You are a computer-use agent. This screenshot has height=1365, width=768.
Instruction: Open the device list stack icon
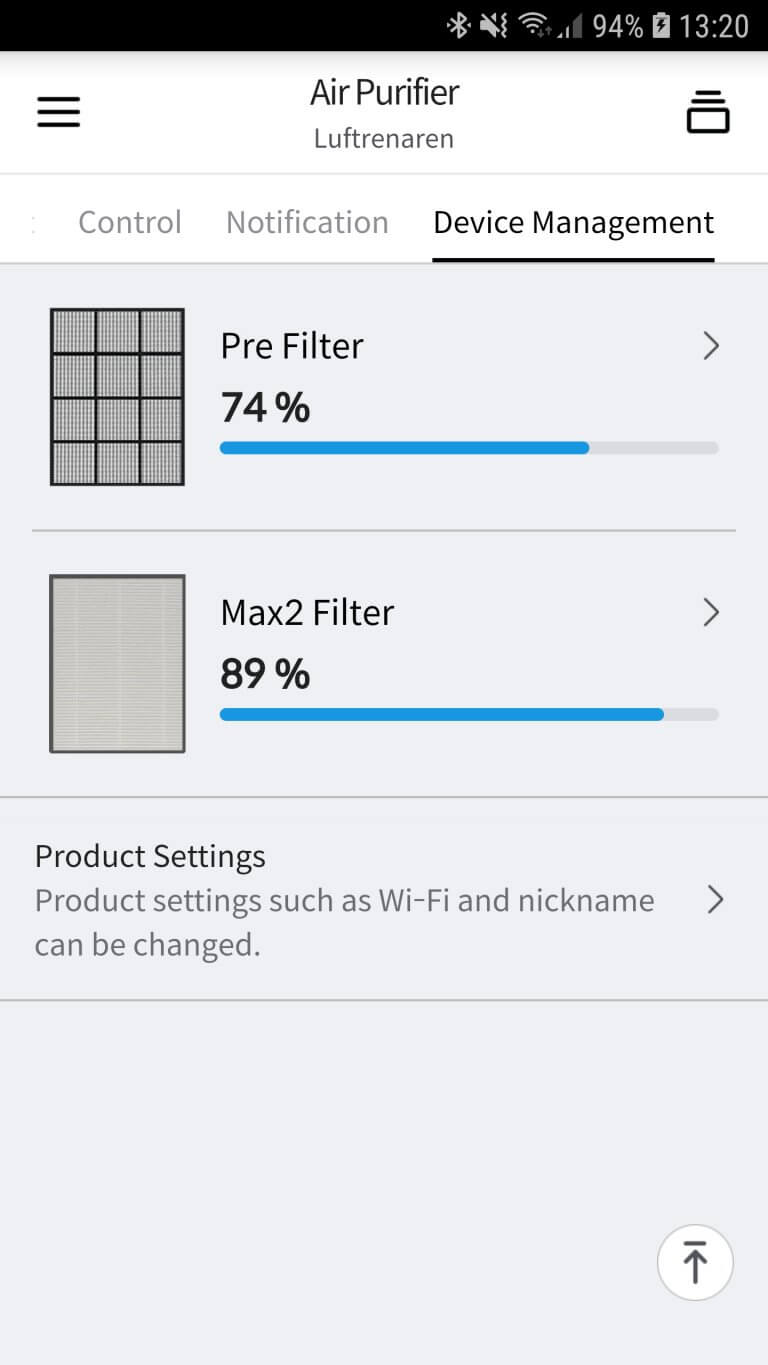point(708,111)
